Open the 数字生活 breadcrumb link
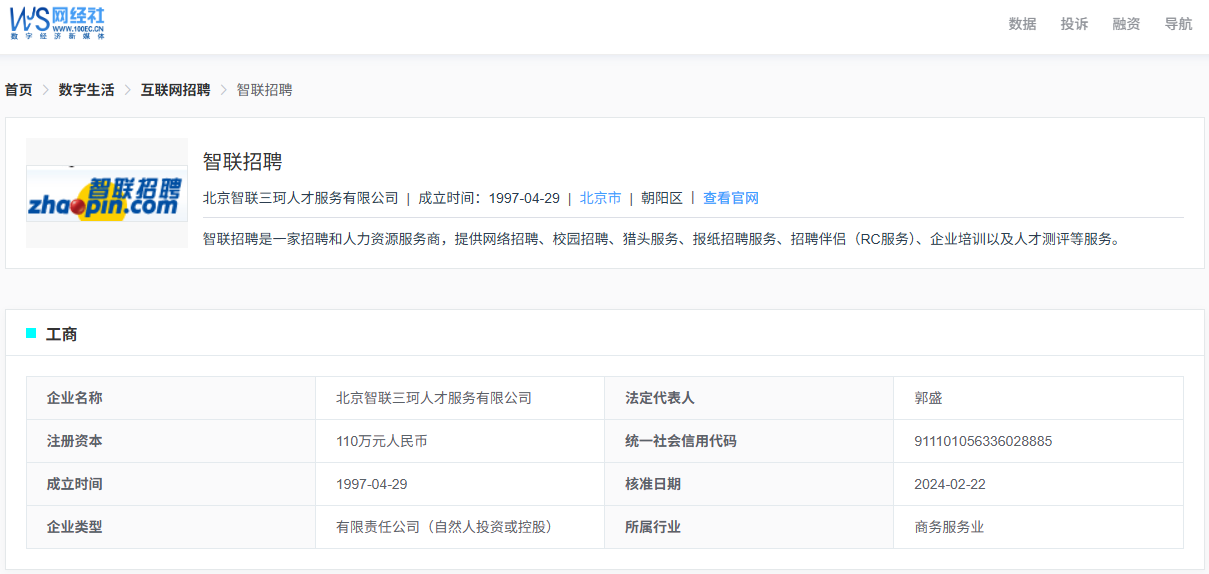Image resolution: width=1209 pixels, height=574 pixels. click(x=86, y=90)
